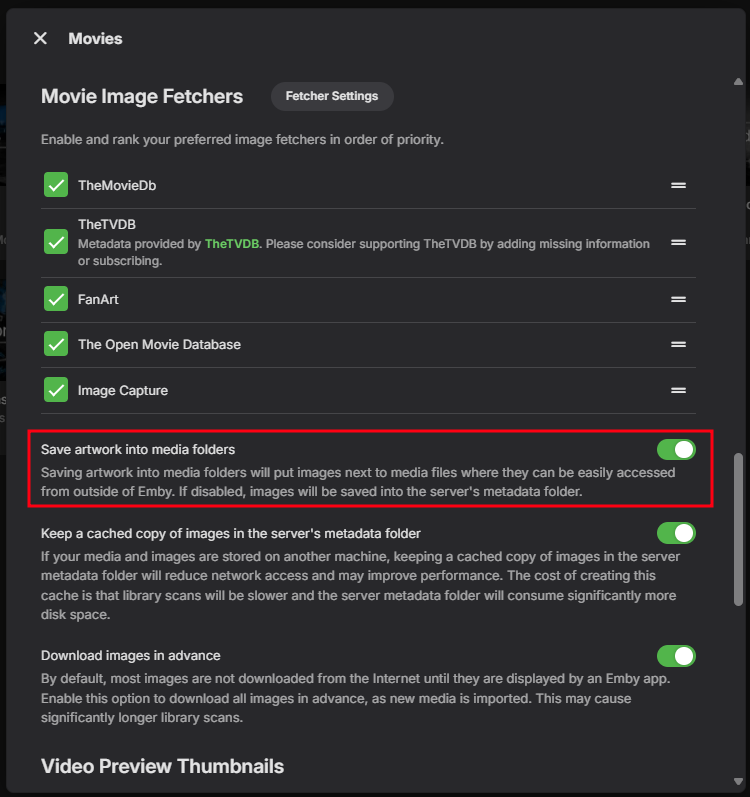Close the Movies dialog with X icon
Viewport: 750px width, 797px height.
click(40, 38)
